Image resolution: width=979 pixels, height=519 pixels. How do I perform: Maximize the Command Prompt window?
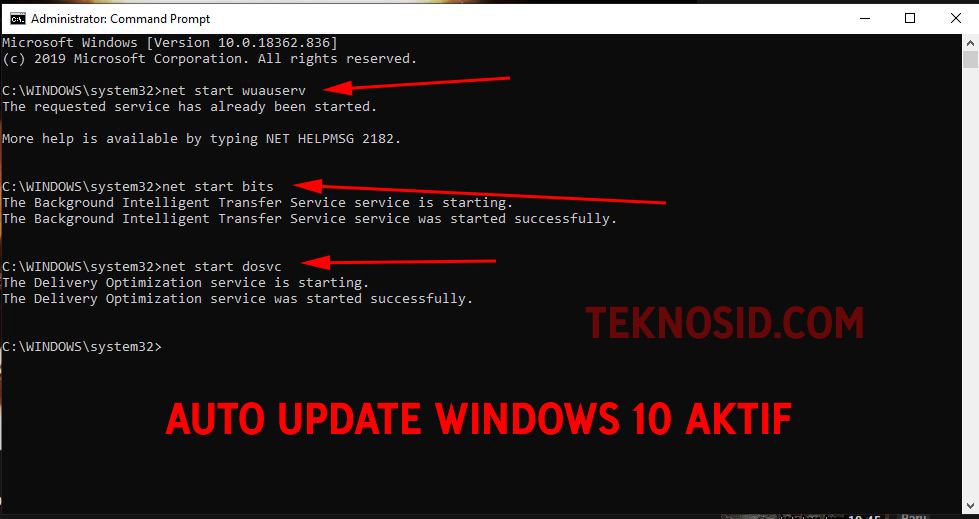point(910,19)
